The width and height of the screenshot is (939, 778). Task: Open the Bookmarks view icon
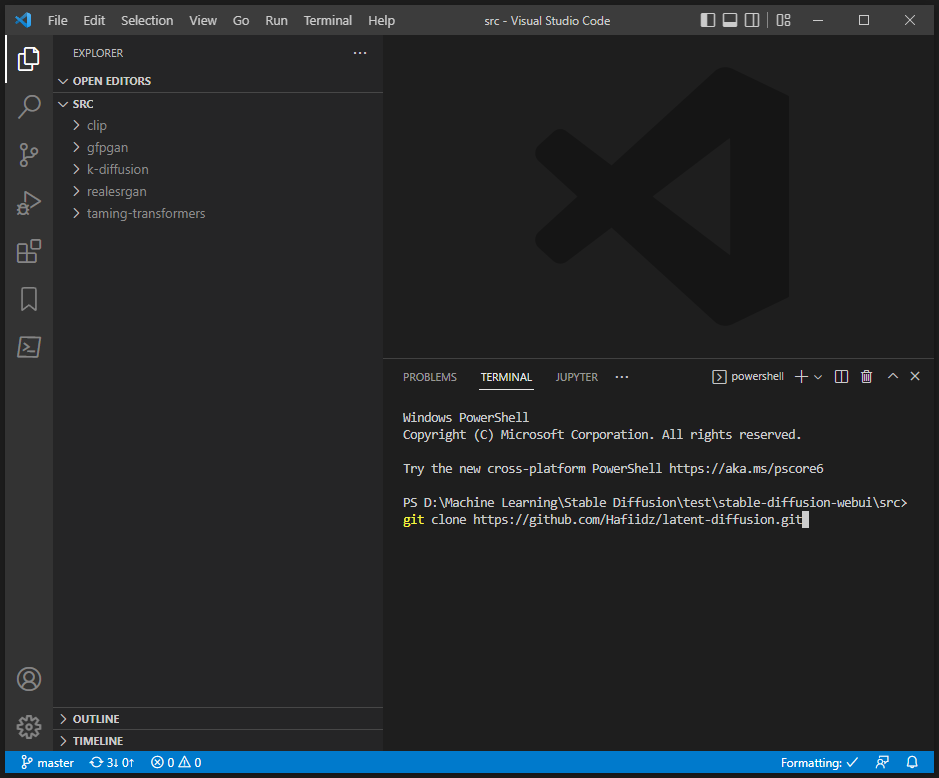(28, 299)
